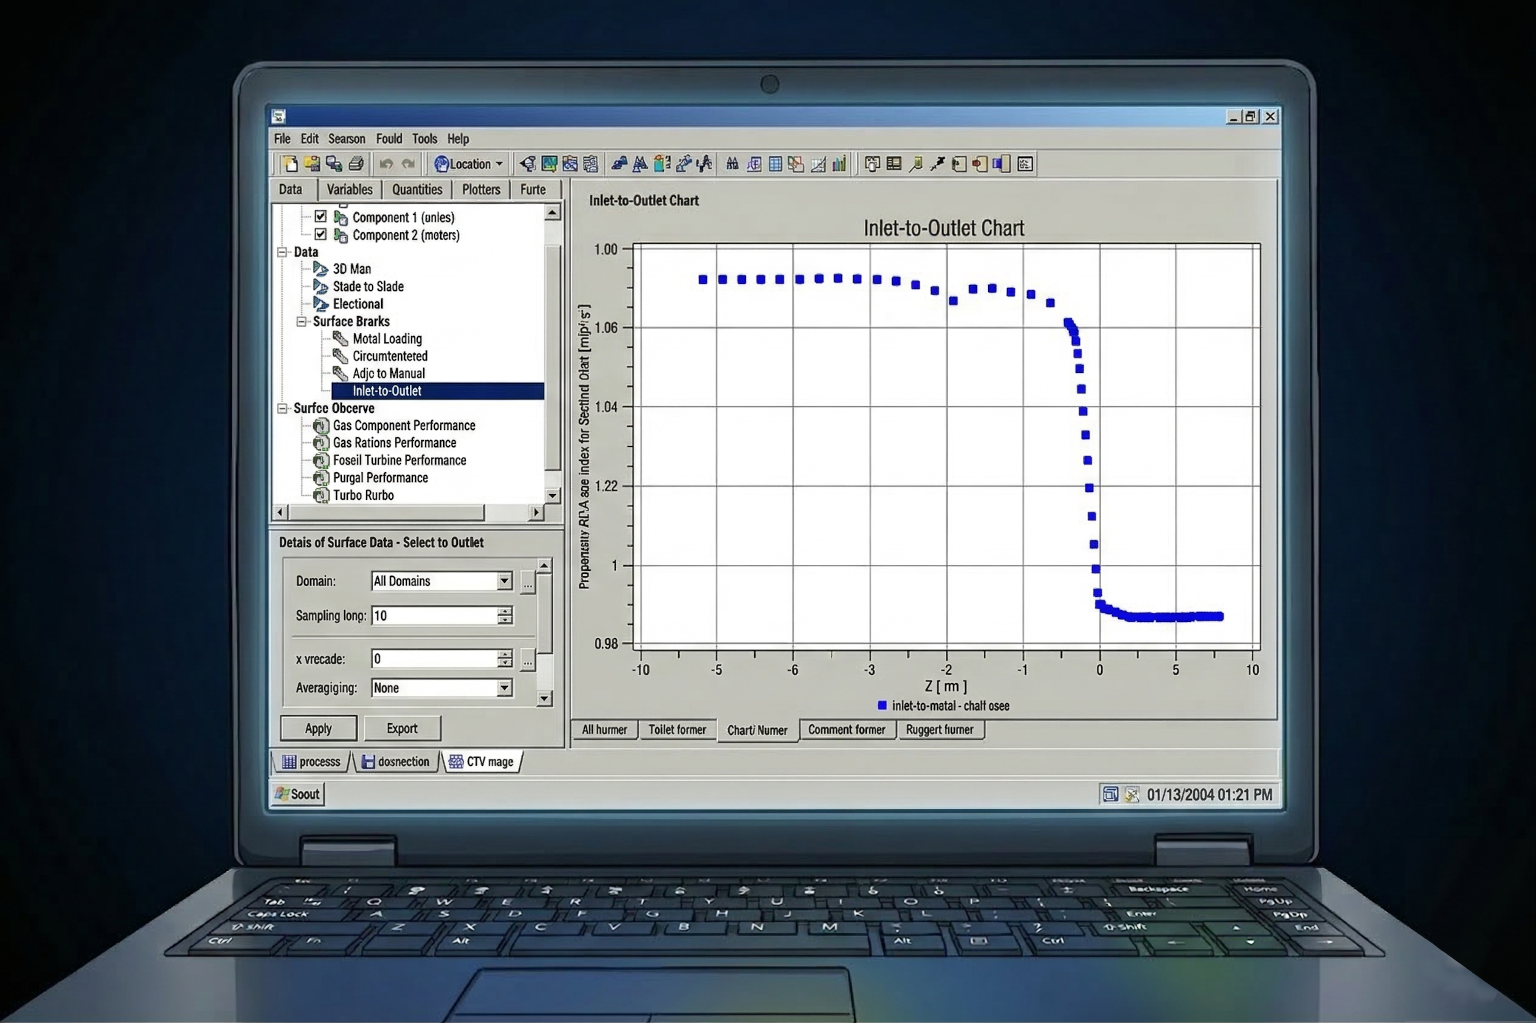Increase the Sampling long spinner value
Viewport: 1536px width, 1023px height.
[x=505, y=611]
